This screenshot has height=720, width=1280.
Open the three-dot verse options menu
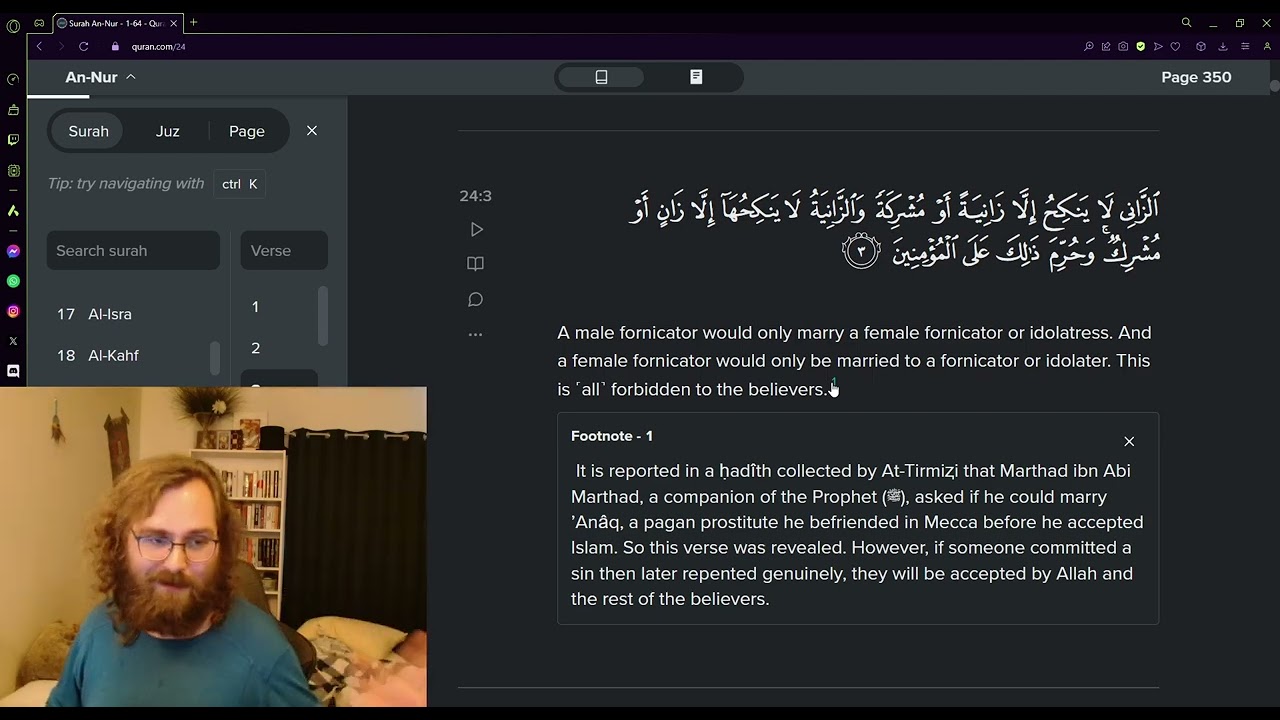click(476, 335)
